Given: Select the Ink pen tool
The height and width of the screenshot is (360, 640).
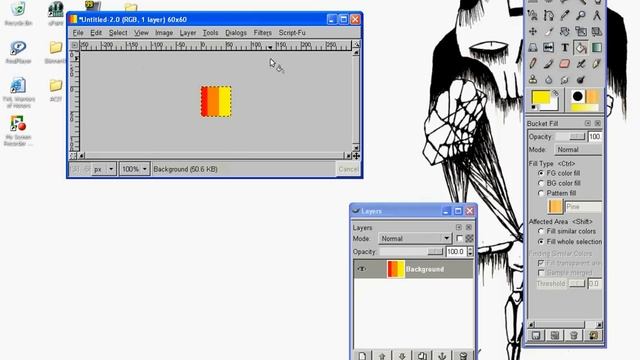Looking at the screenshot, I should click(x=596, y=63).
